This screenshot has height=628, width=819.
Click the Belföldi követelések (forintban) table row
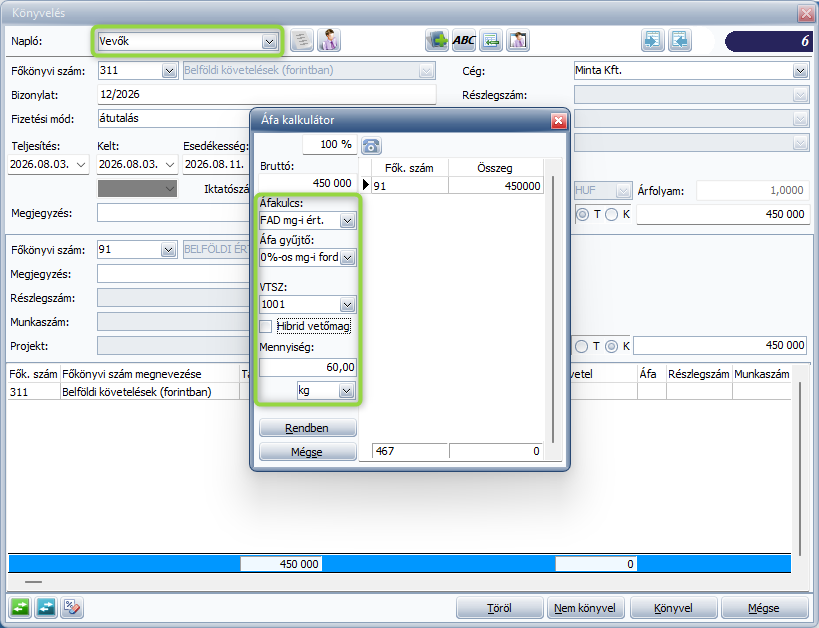point(400,392)
